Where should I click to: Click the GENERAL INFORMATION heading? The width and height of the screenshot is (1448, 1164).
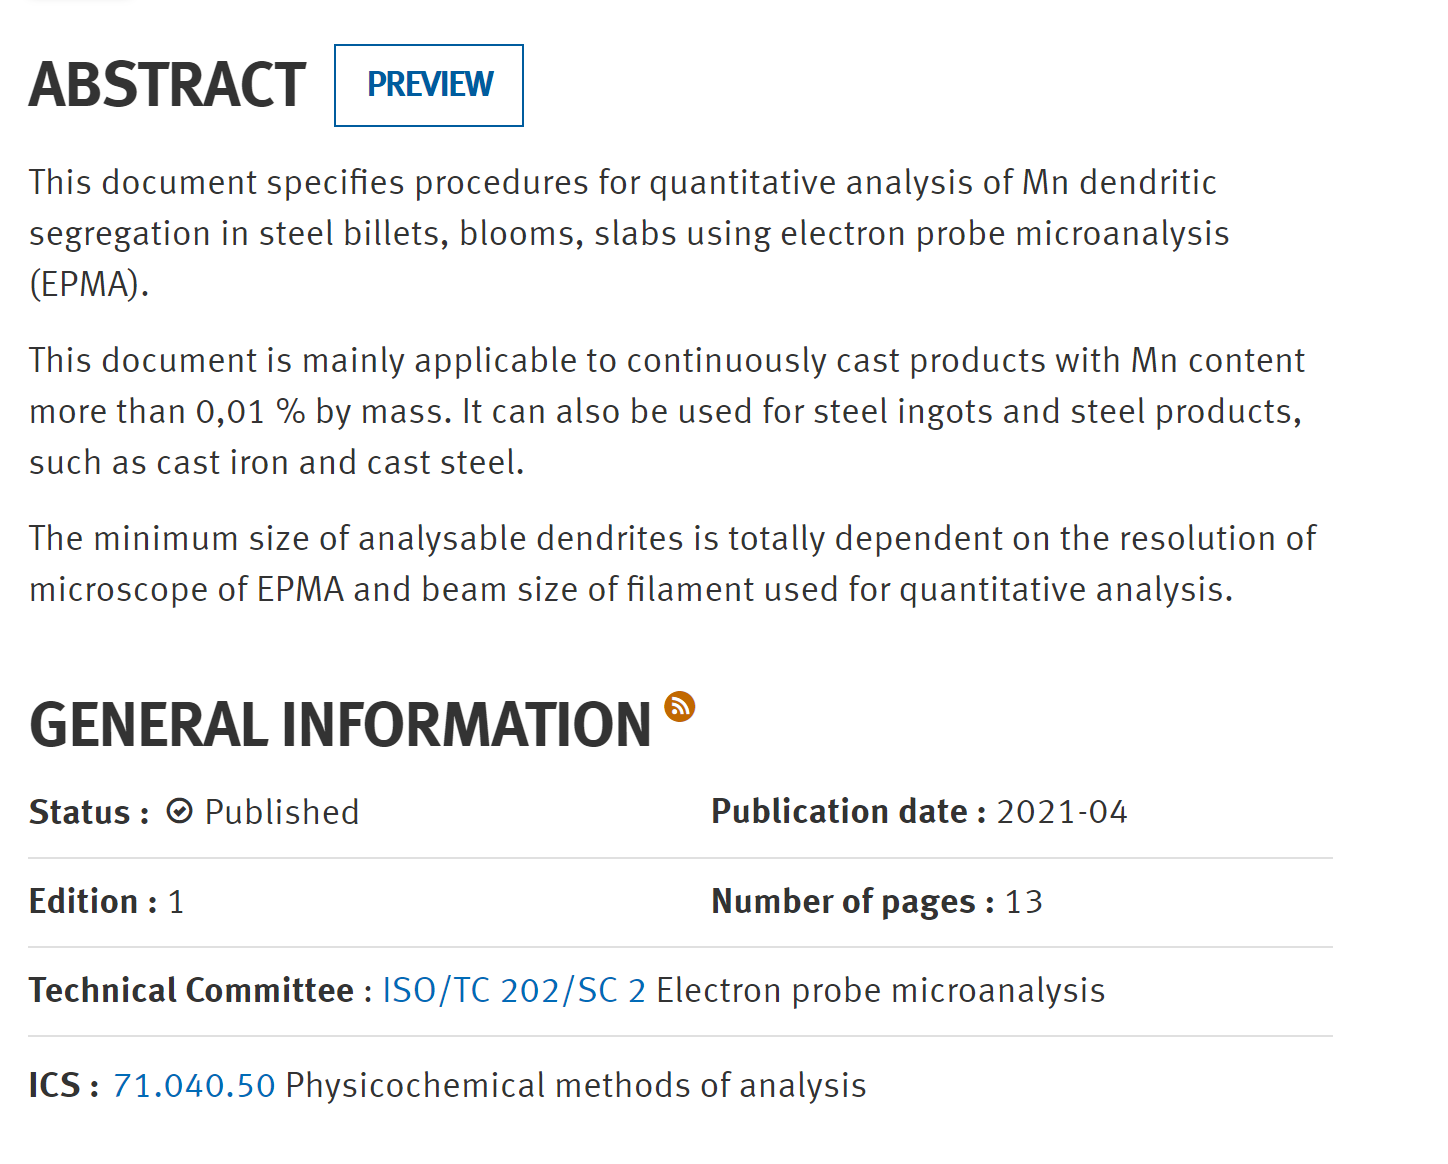click(x=340, y=725)
